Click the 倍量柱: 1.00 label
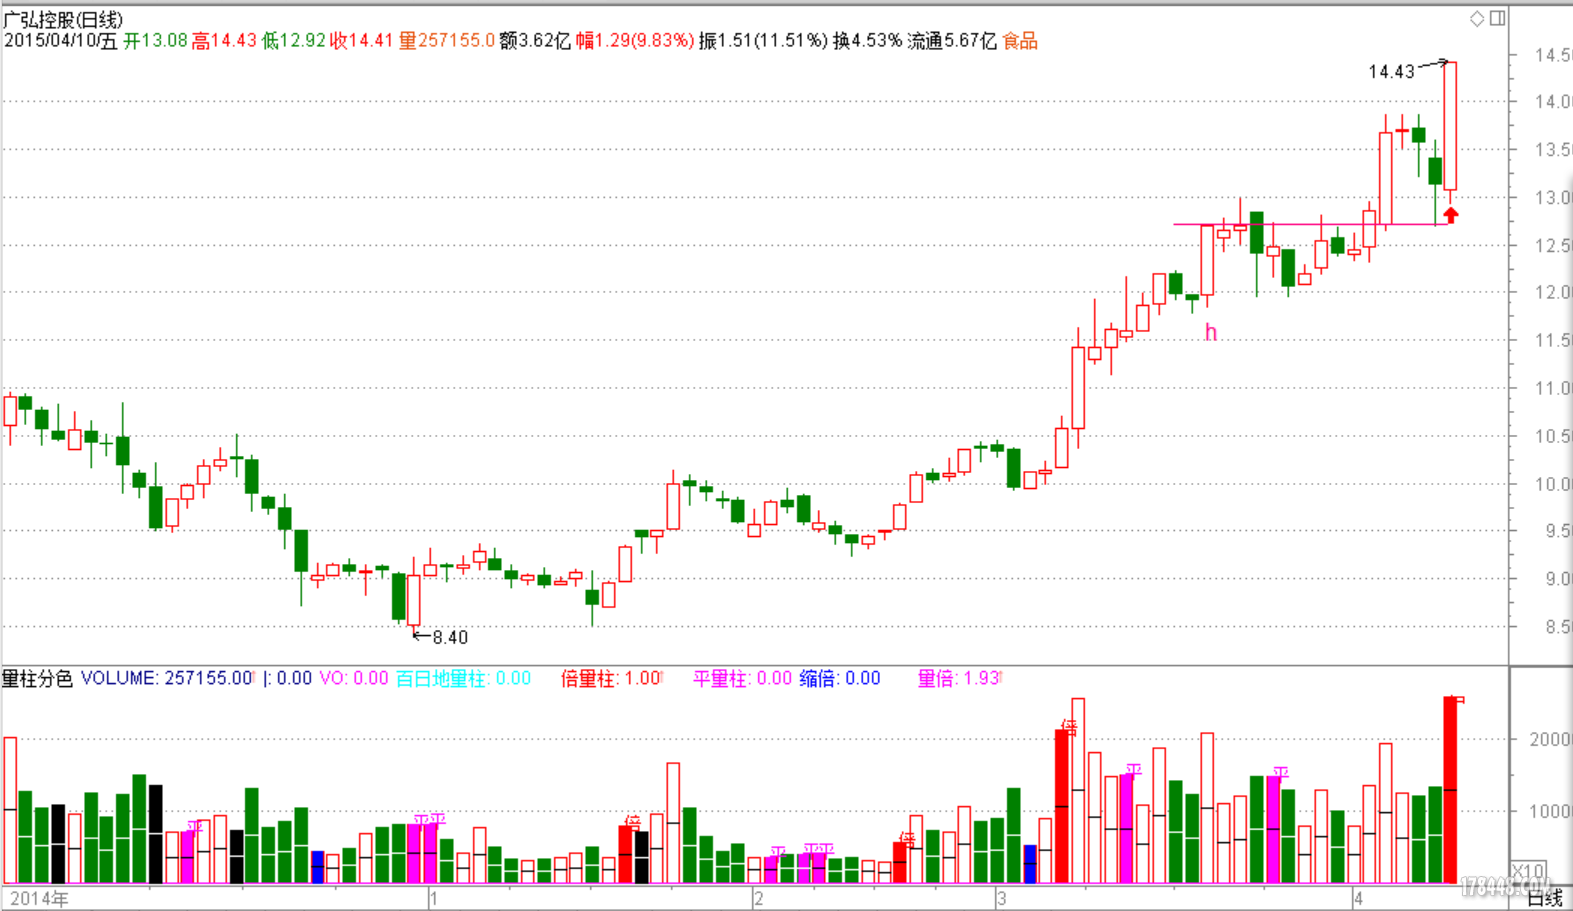 610,679
